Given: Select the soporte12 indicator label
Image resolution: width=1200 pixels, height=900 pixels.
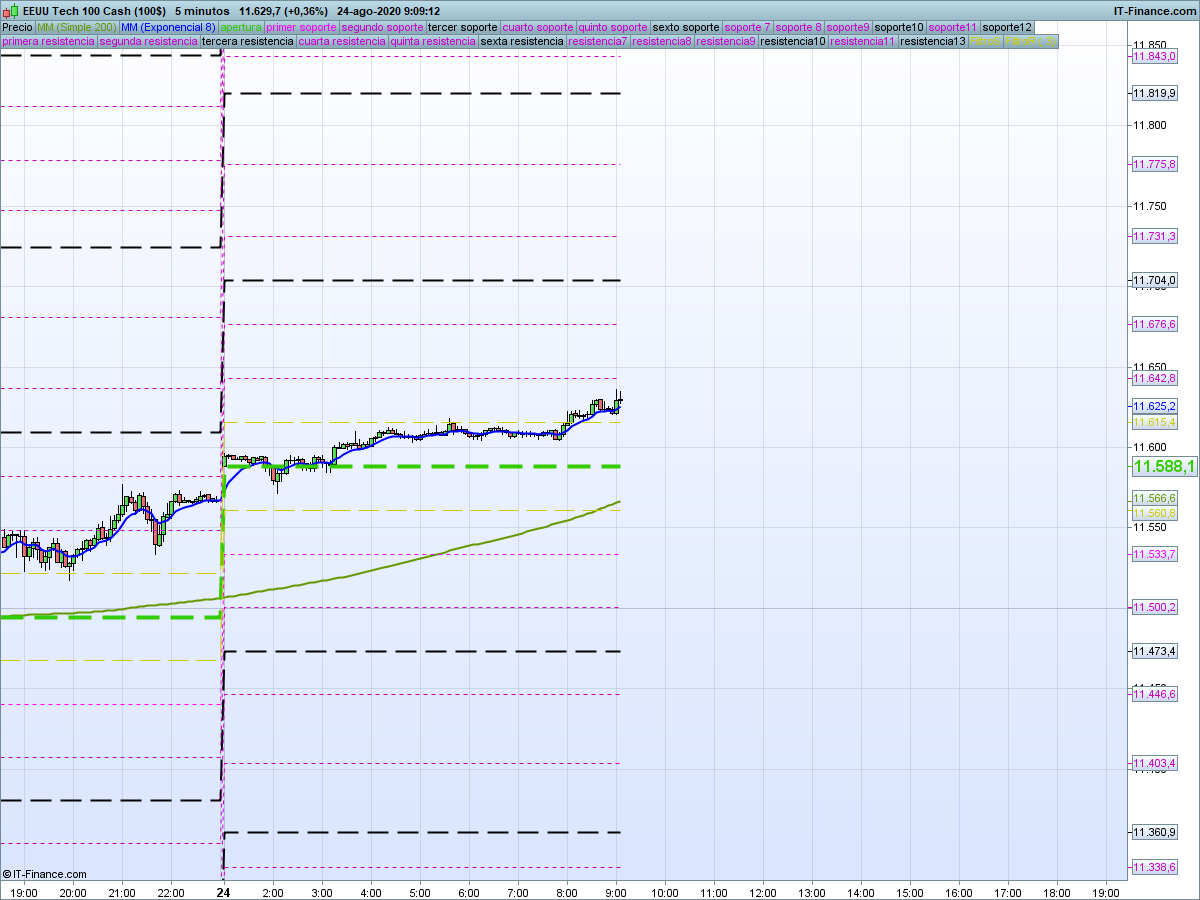Looking at the screenshot, I should [x=1006, y=27].
